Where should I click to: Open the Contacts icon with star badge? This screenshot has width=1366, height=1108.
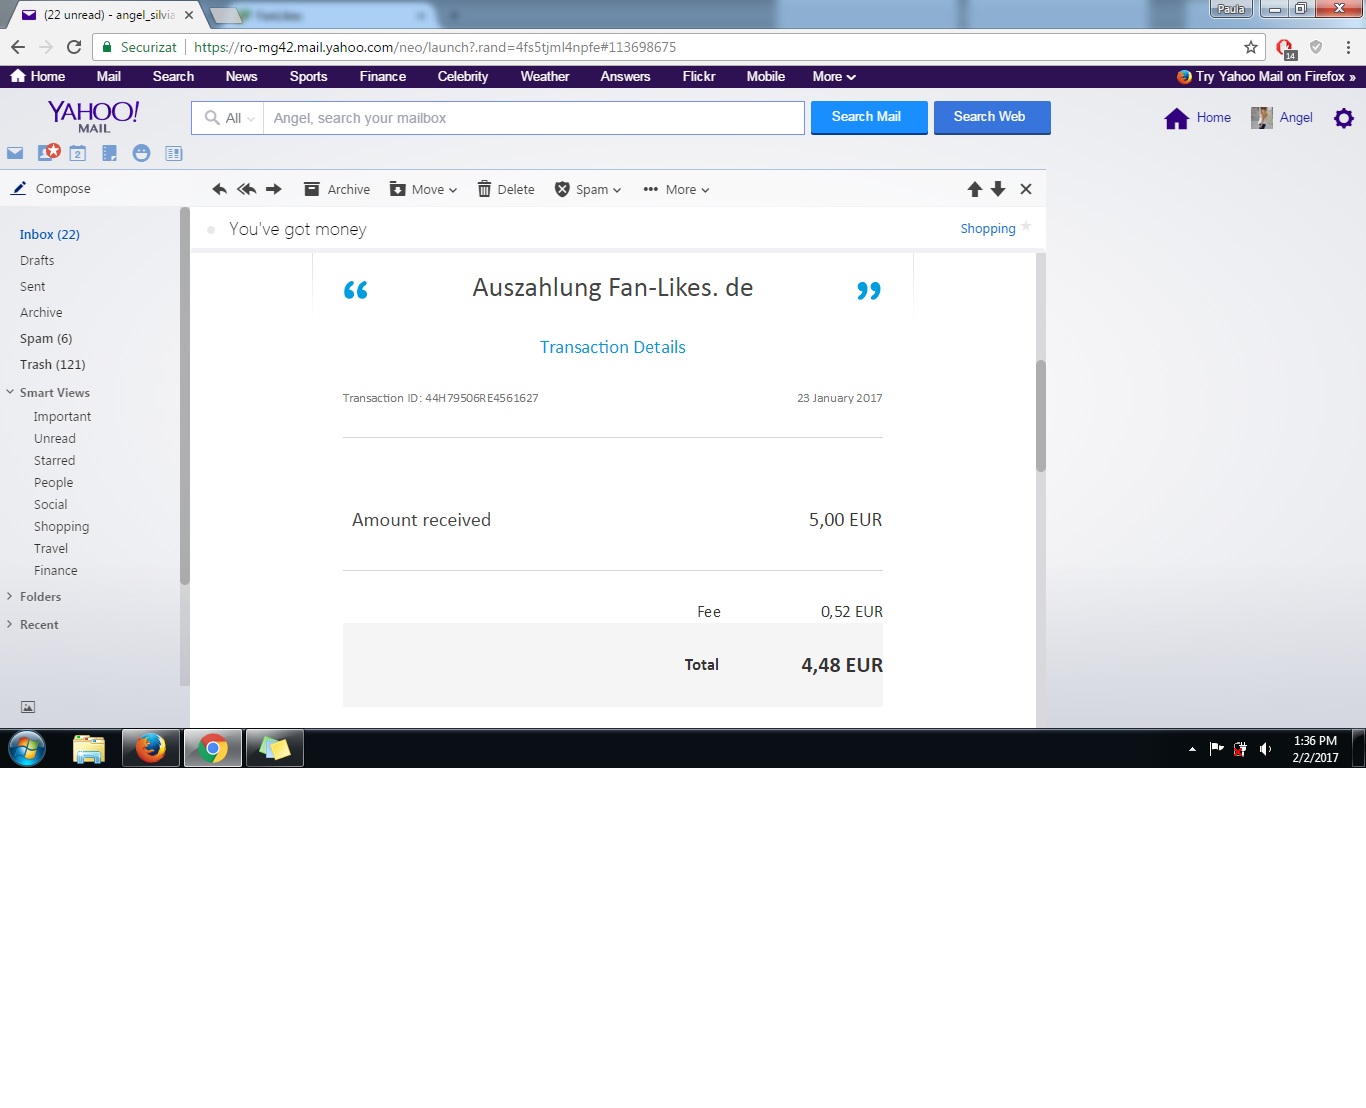(48, 153)
